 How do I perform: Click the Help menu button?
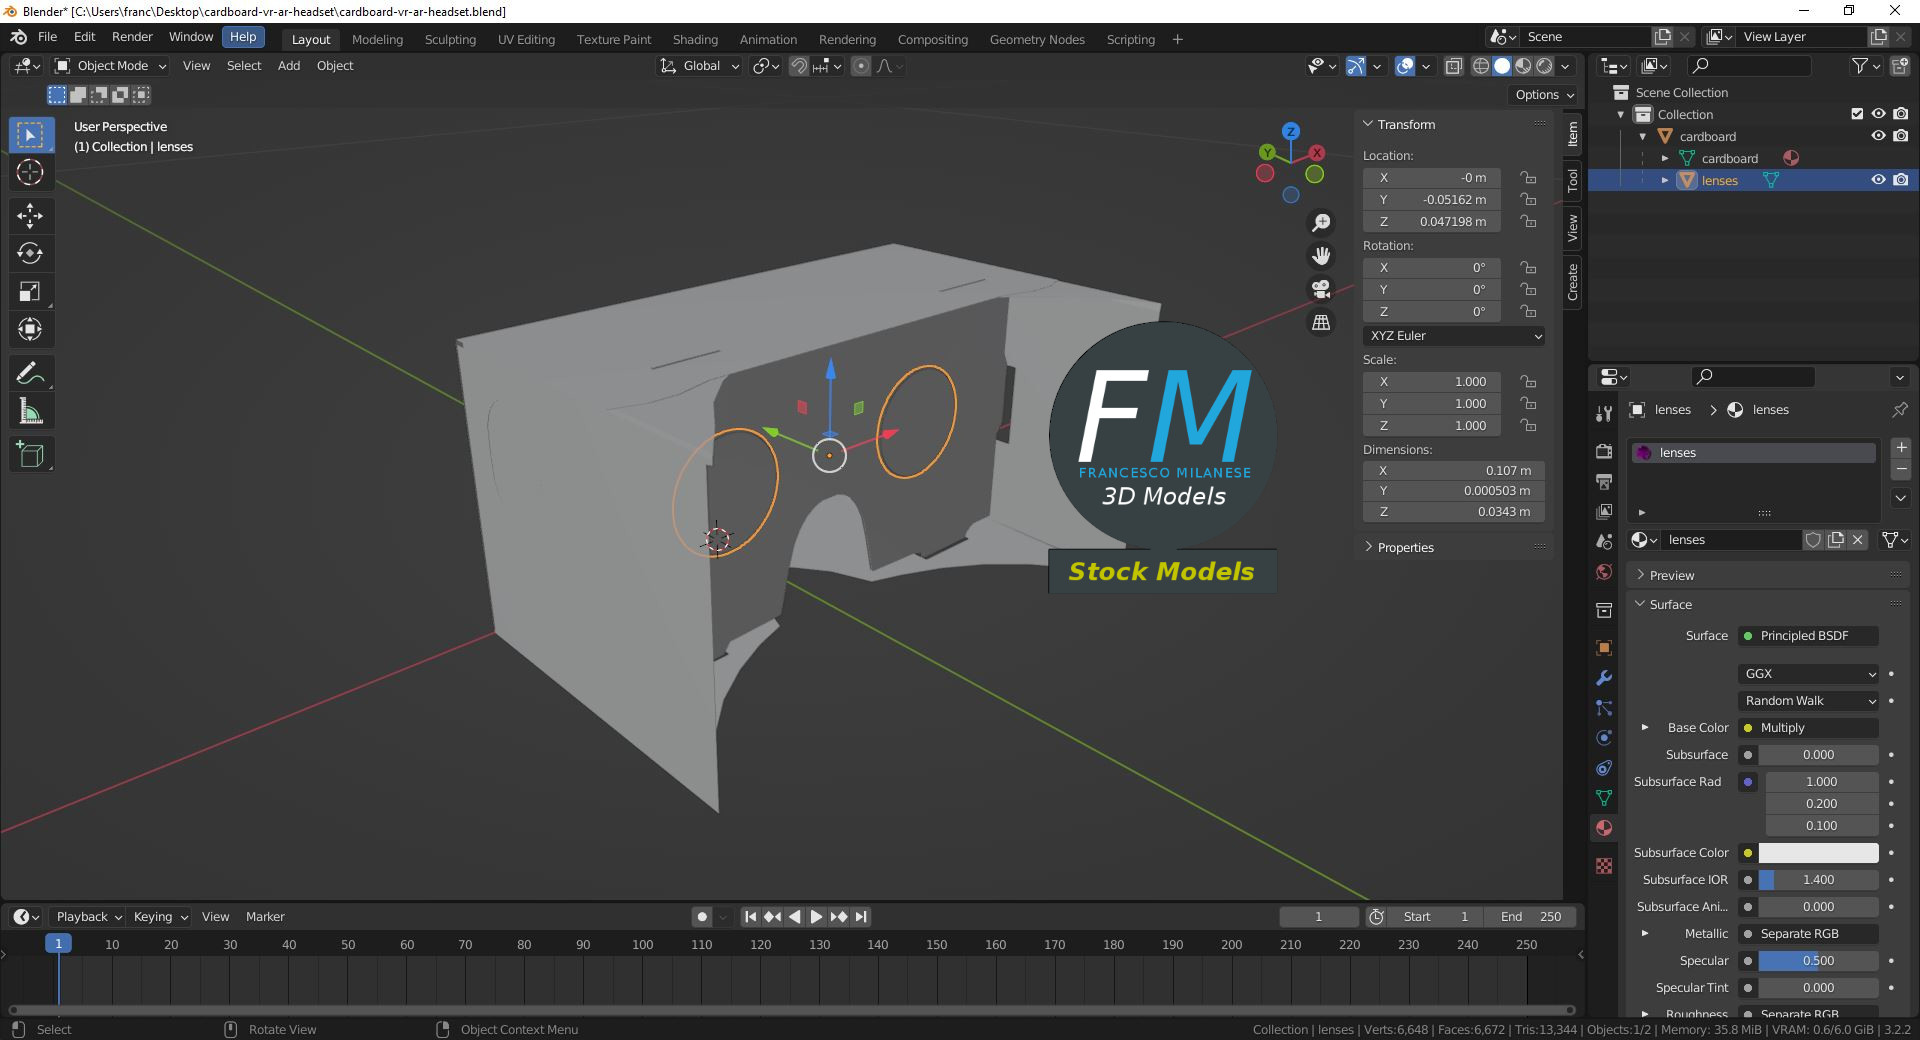coord(243,37)
